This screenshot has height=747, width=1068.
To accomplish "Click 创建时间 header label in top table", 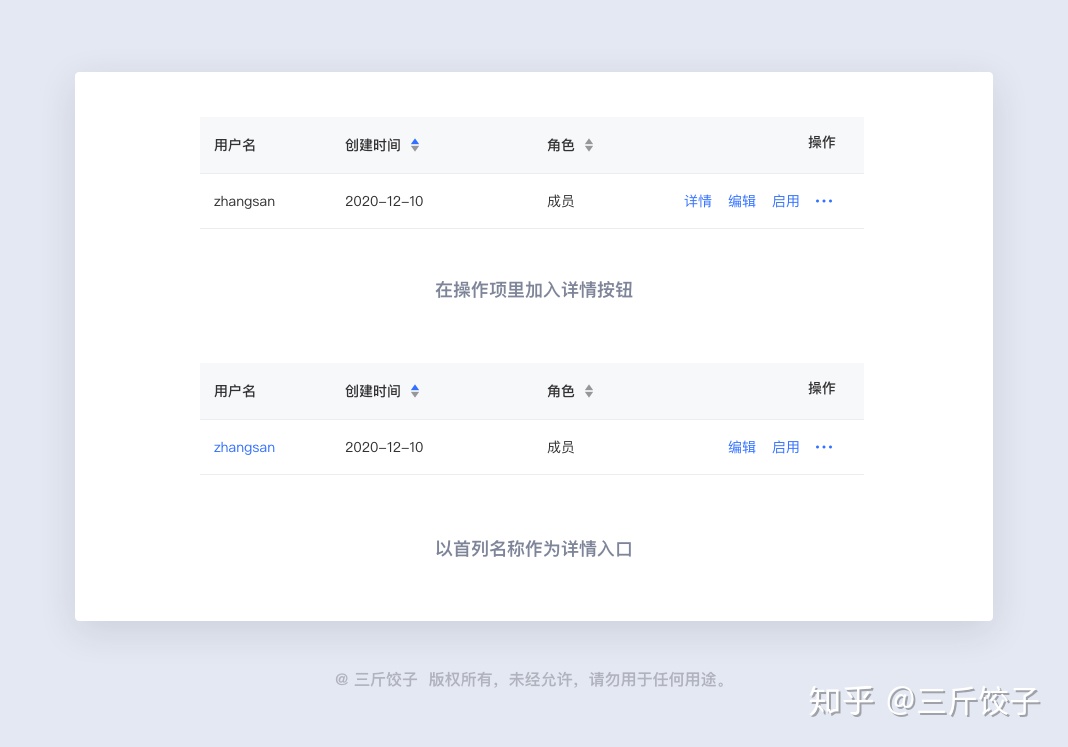I will pos(373,145).
